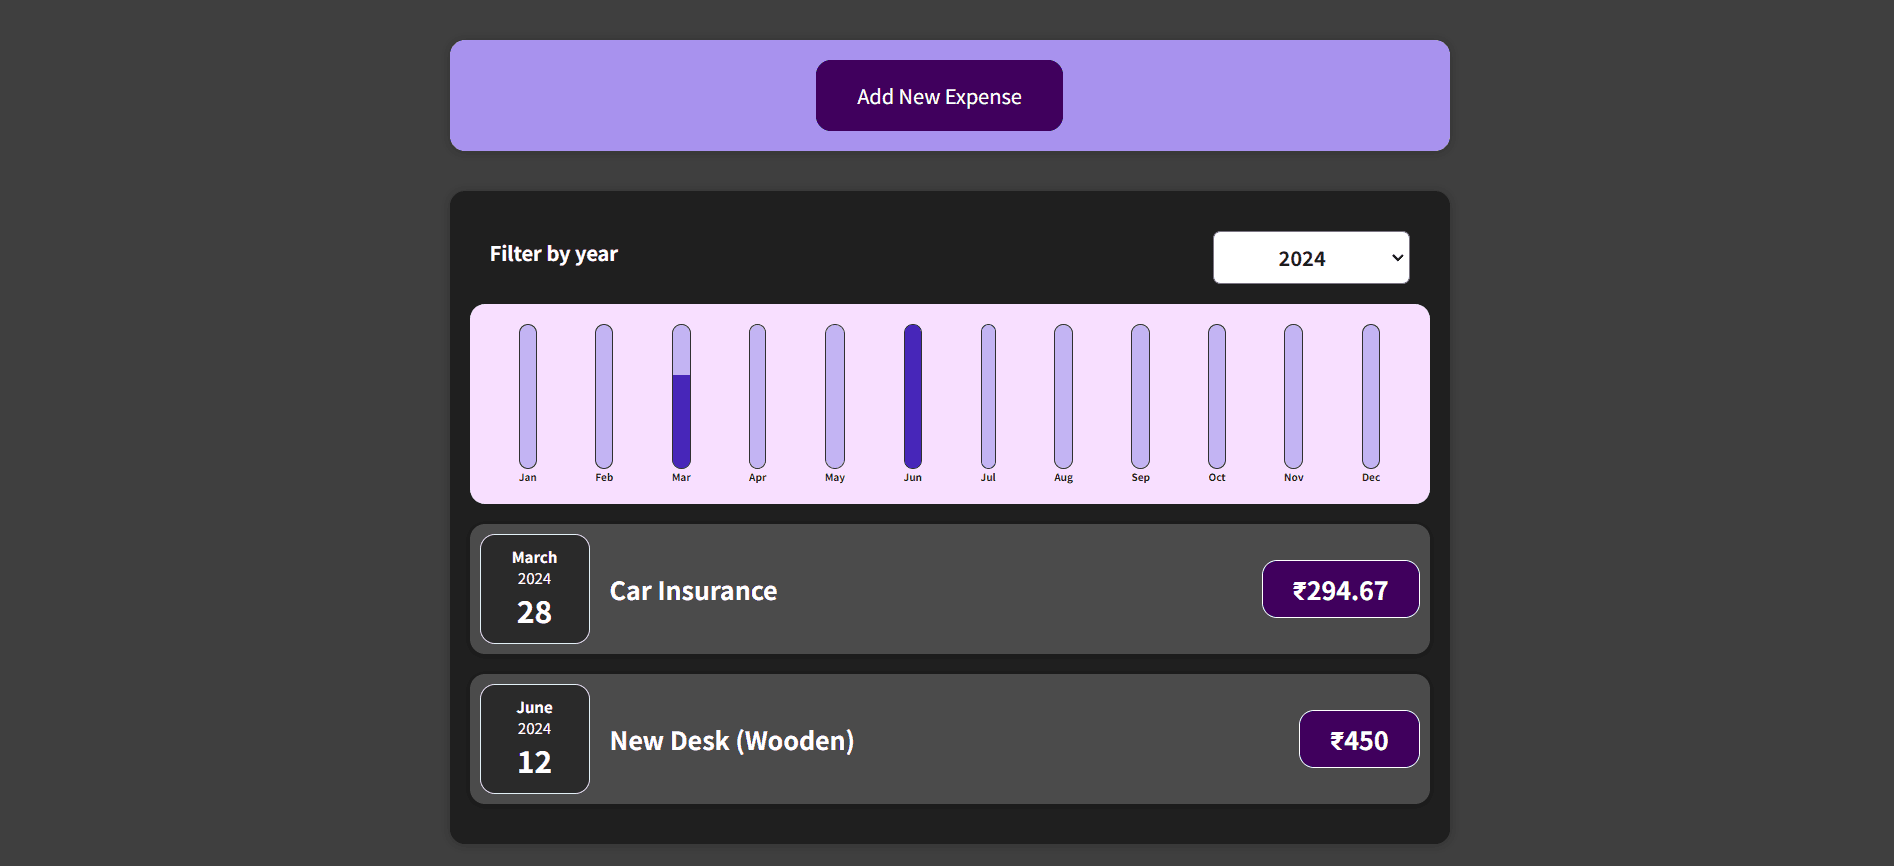The image size is (1894, 866).
Task: Click the October chart bar
Action: [1217, 396]
